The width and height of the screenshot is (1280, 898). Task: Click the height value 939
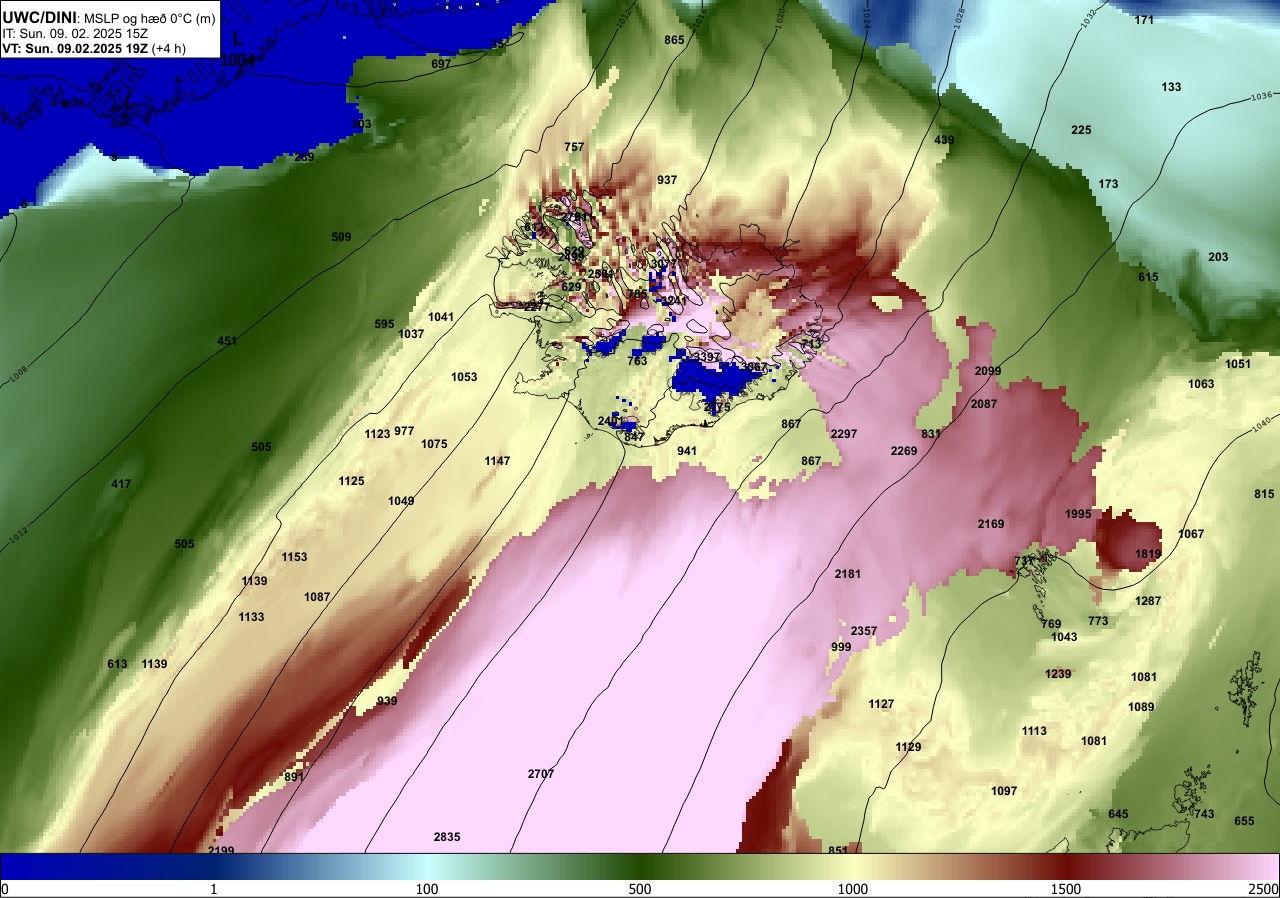pos(387,701)
